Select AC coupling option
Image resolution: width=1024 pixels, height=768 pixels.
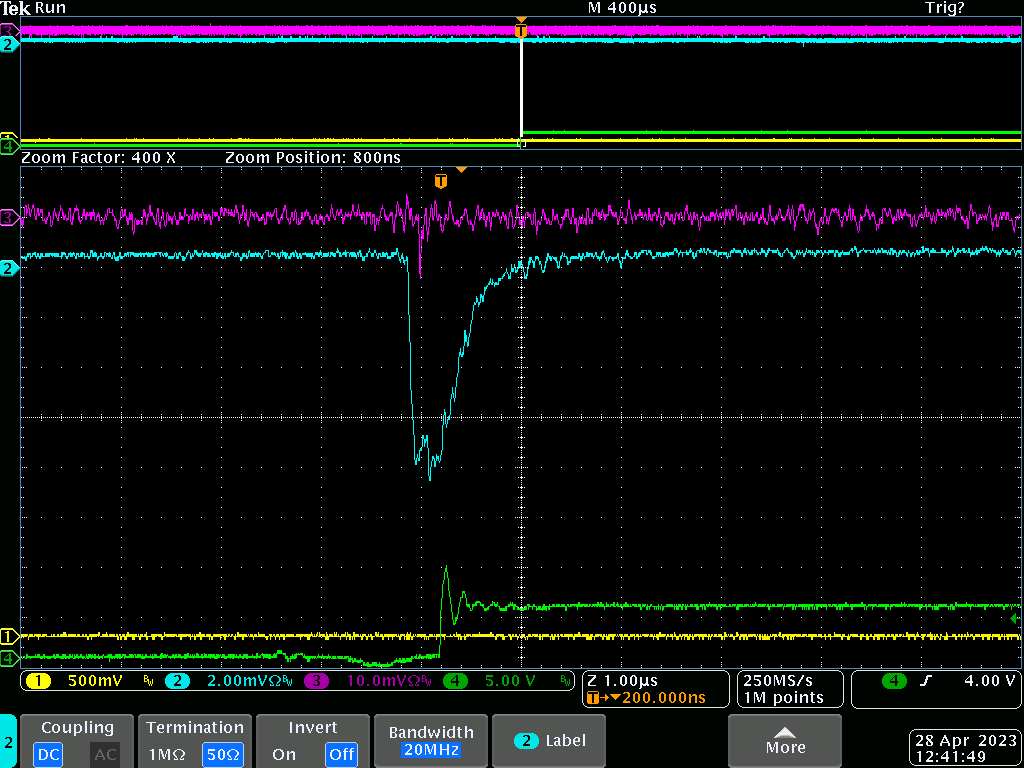click(105, 754)
